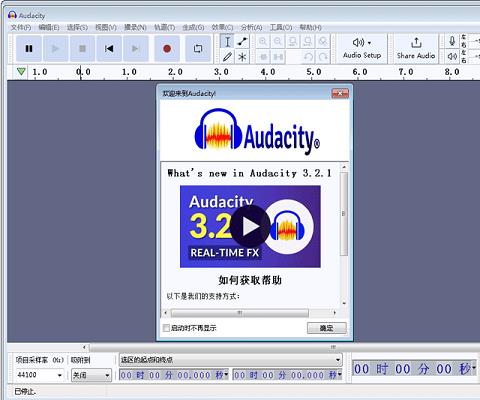The image size is (480, 400).
Task: Select the pencil Draw tool
Action: (x=227, y=57)
